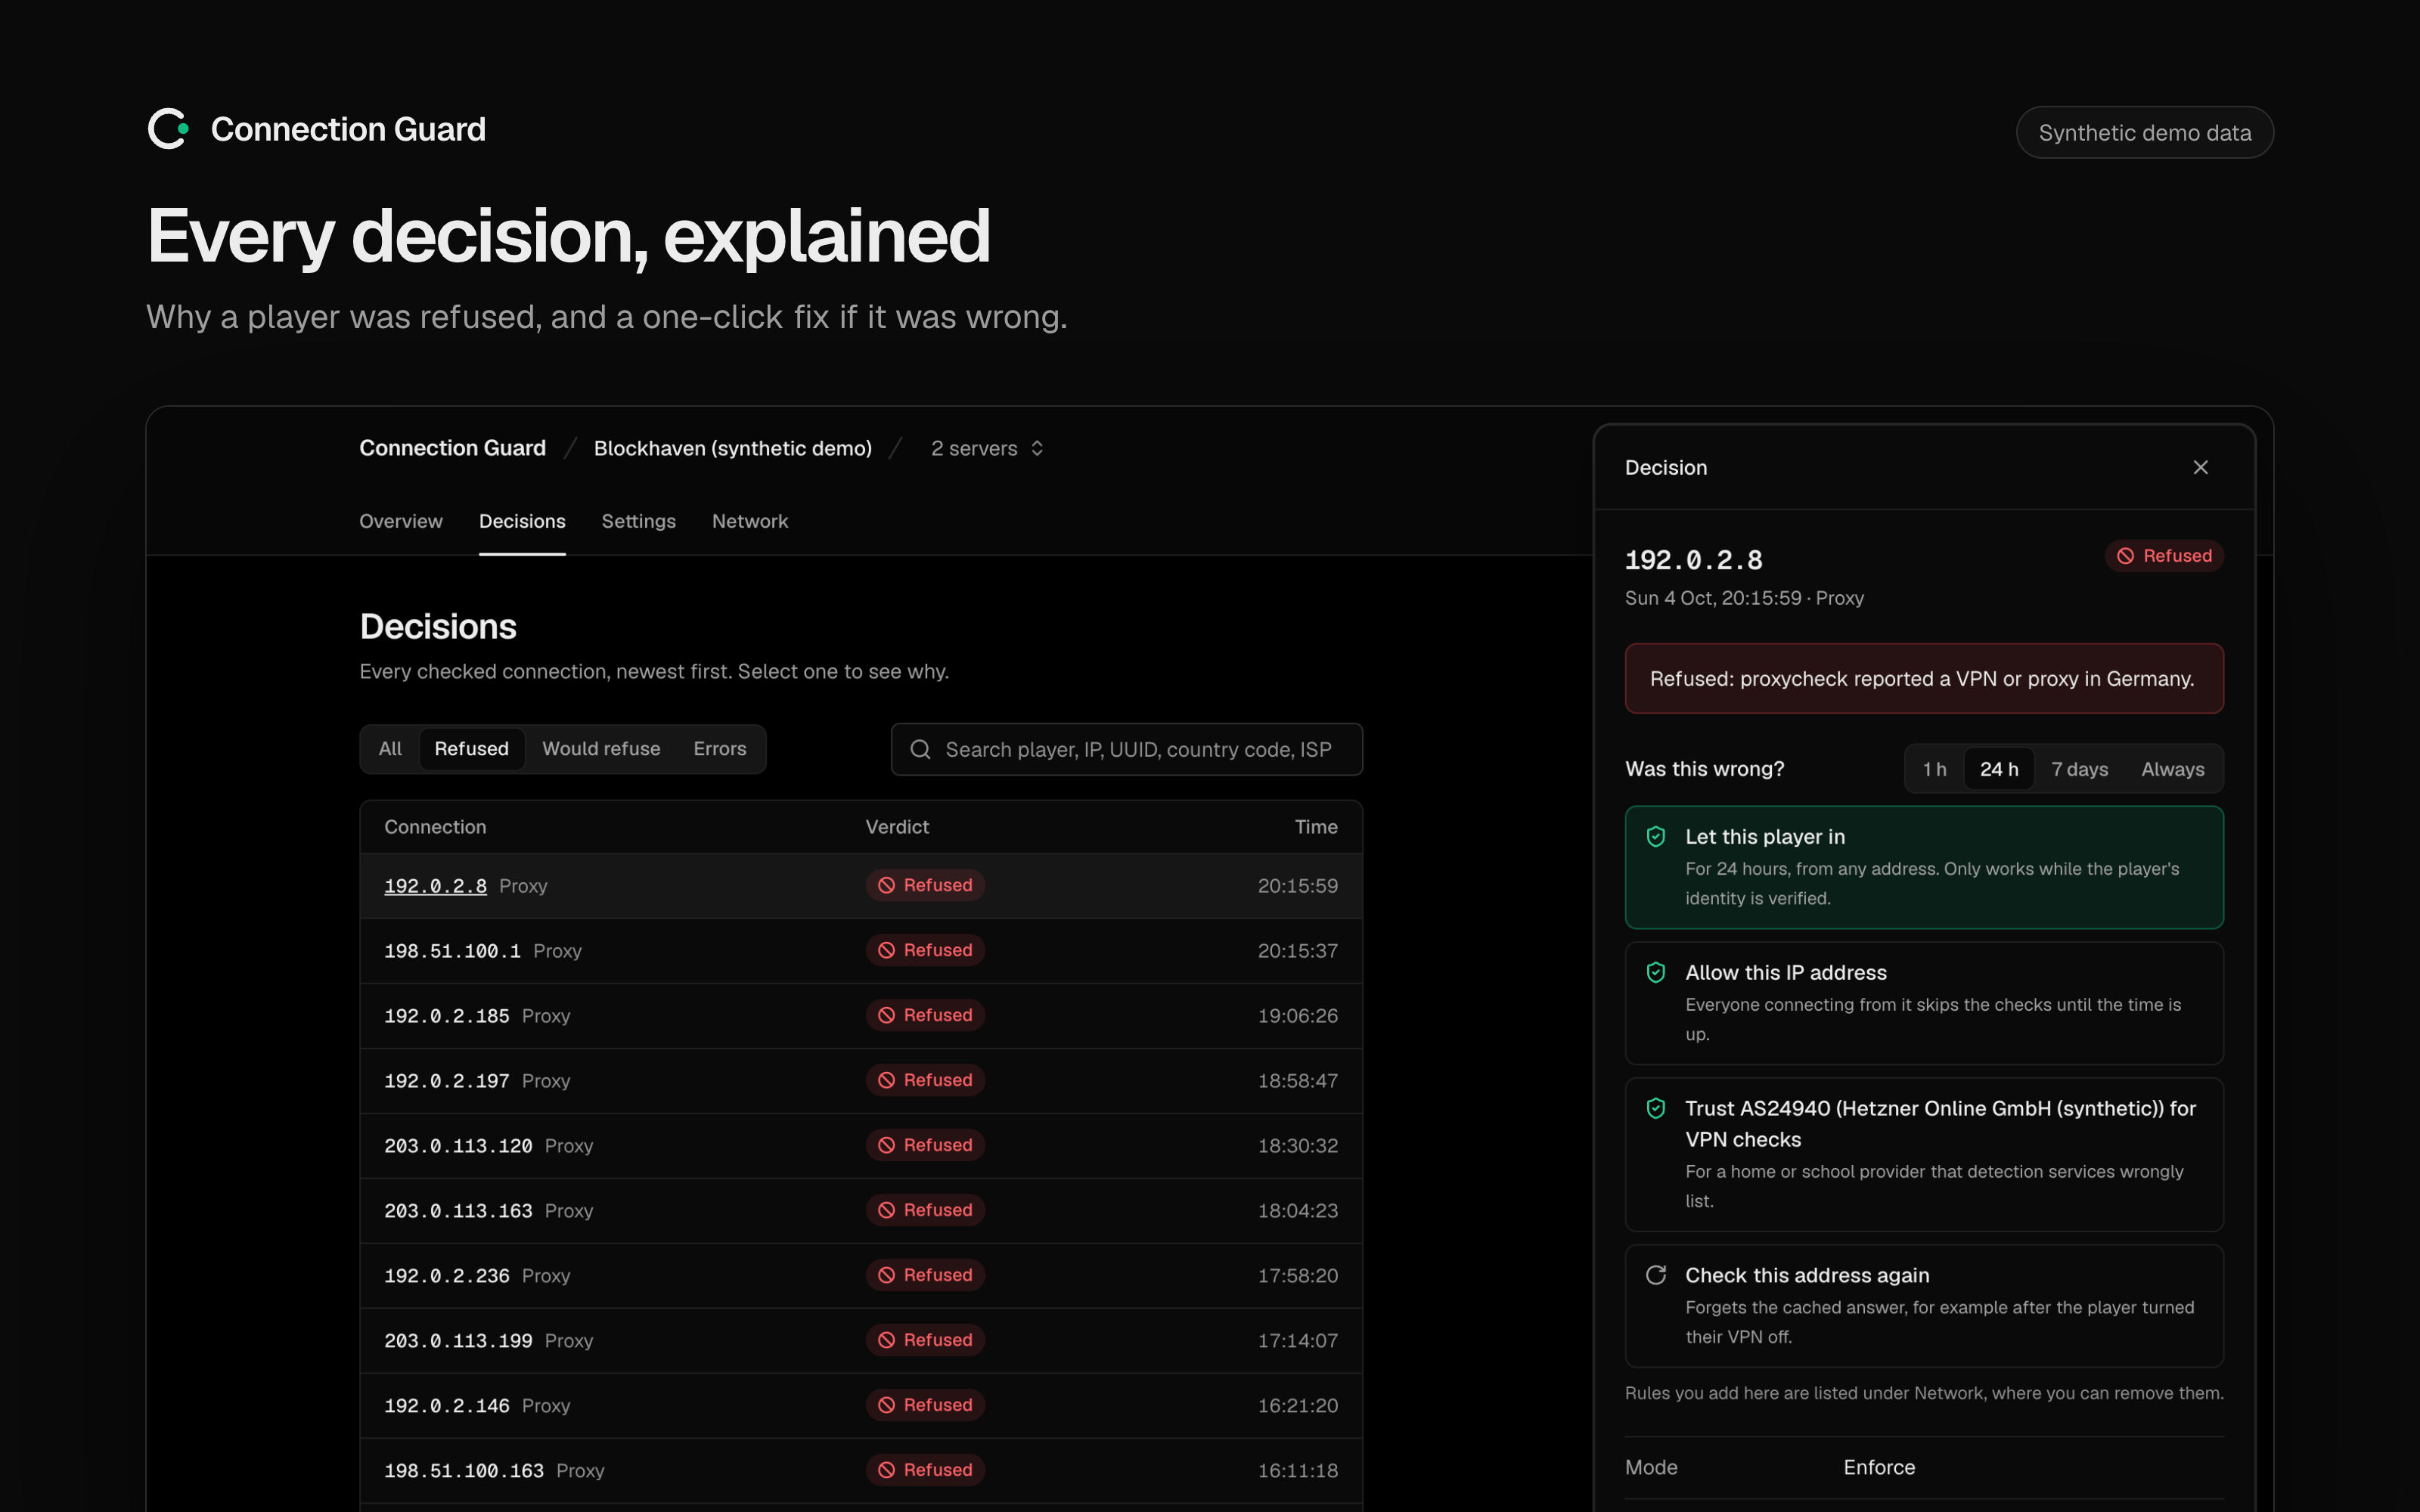Image resolution: width=2420 pixels, height=1512 pixels.
Task: Click the Refused badge in the 203.0.113.120 row
Action: point(925,1145)
